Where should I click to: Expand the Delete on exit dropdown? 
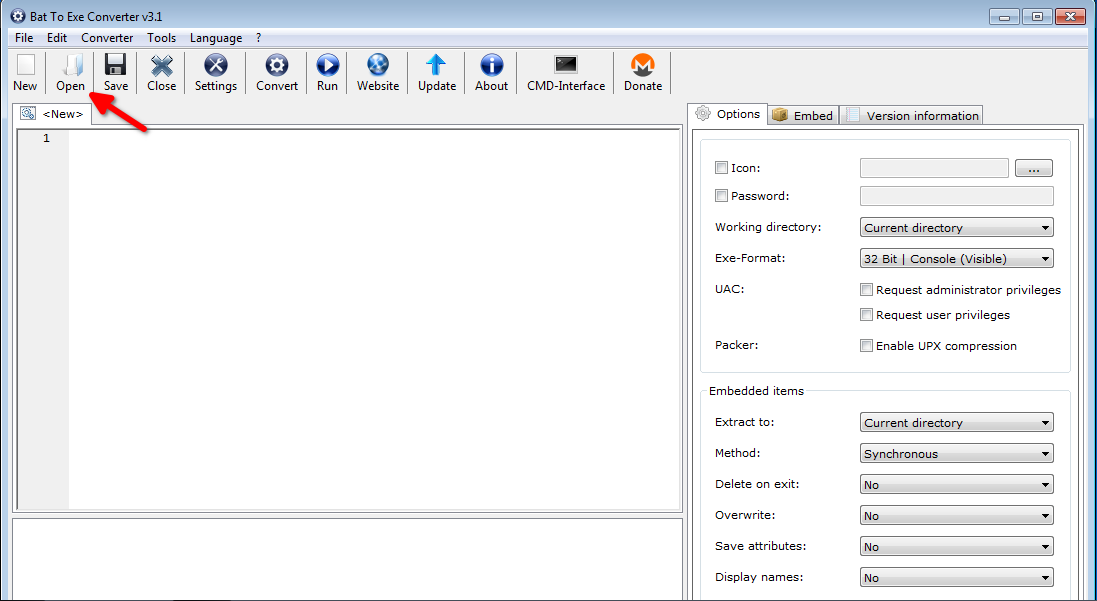956,484
